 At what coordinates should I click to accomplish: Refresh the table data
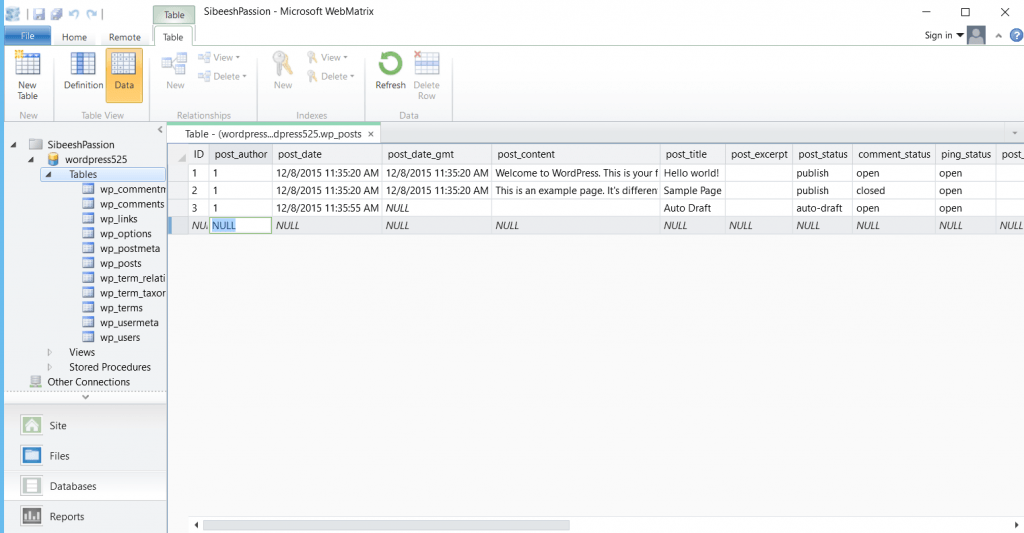(391, 71)
